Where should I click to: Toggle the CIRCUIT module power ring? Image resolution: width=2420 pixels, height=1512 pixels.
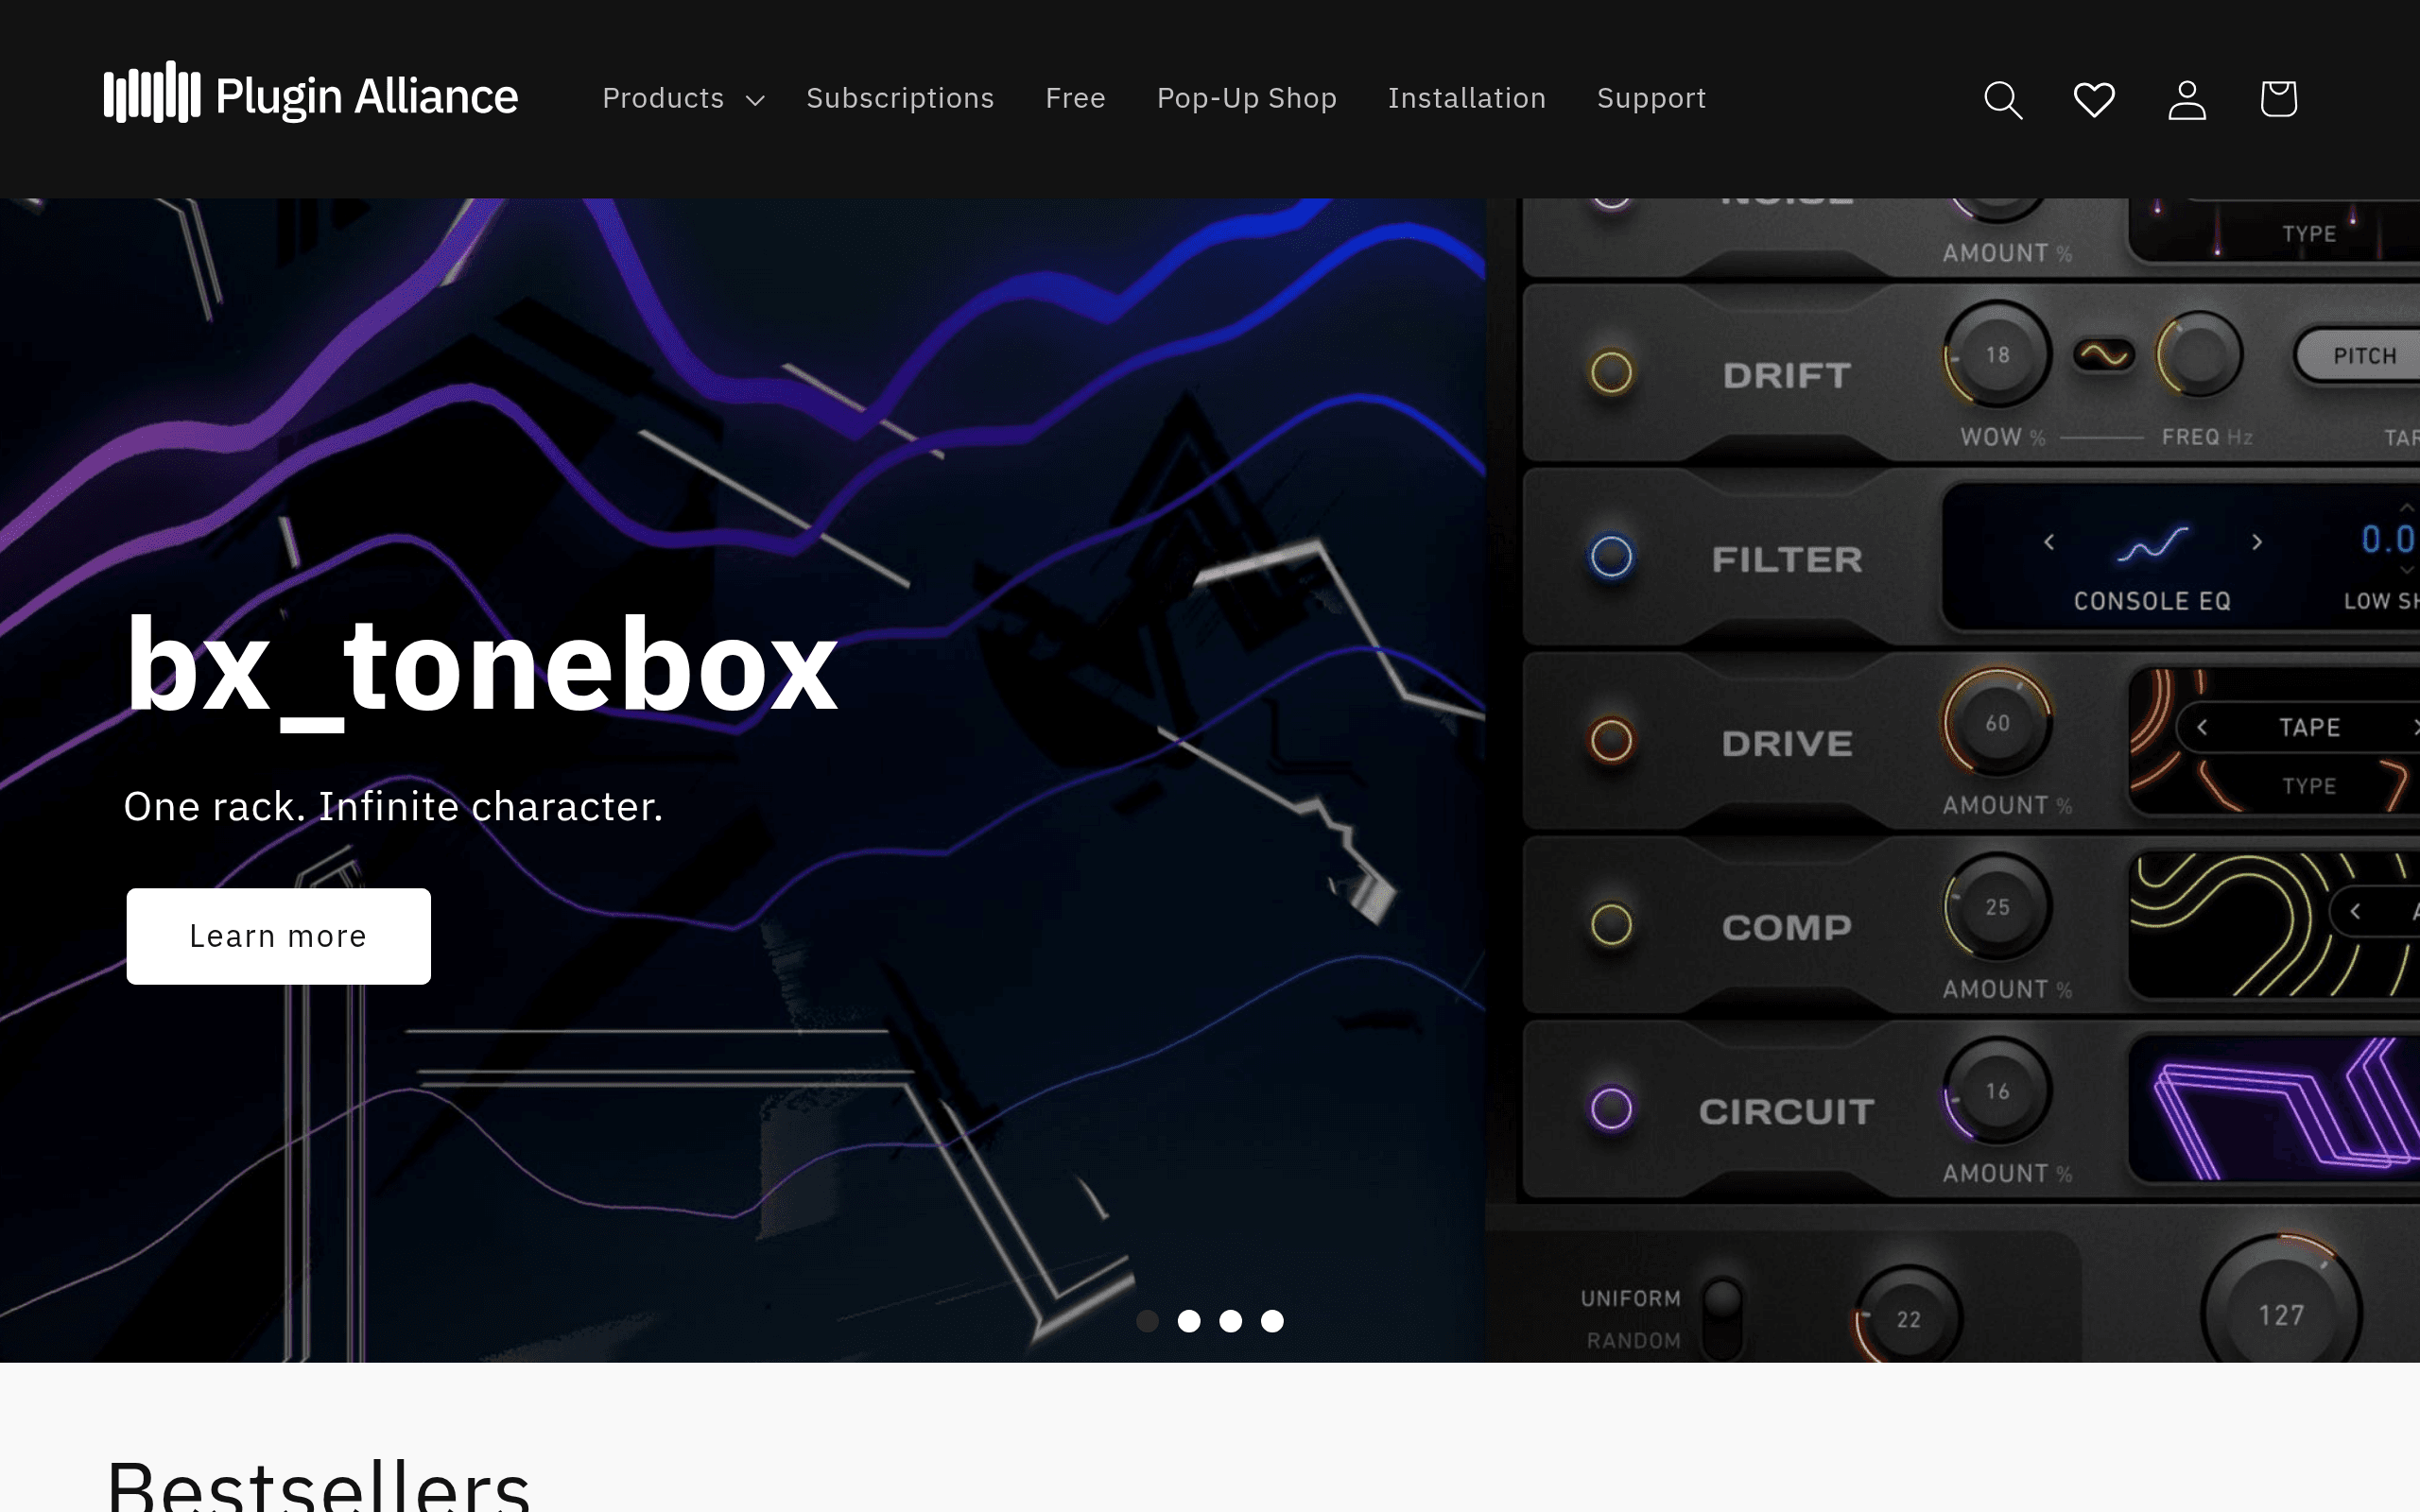point(1611,1108)
